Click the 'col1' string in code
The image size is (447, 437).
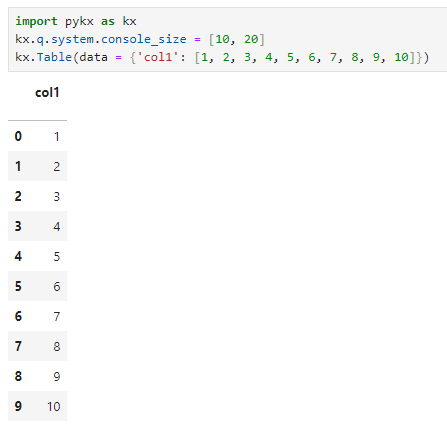click(x=158, y=57)
